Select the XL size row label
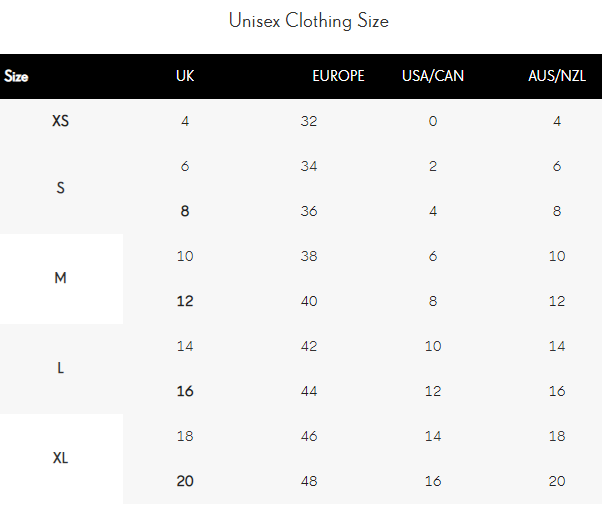602x506 pixels. tap(61, 458)
